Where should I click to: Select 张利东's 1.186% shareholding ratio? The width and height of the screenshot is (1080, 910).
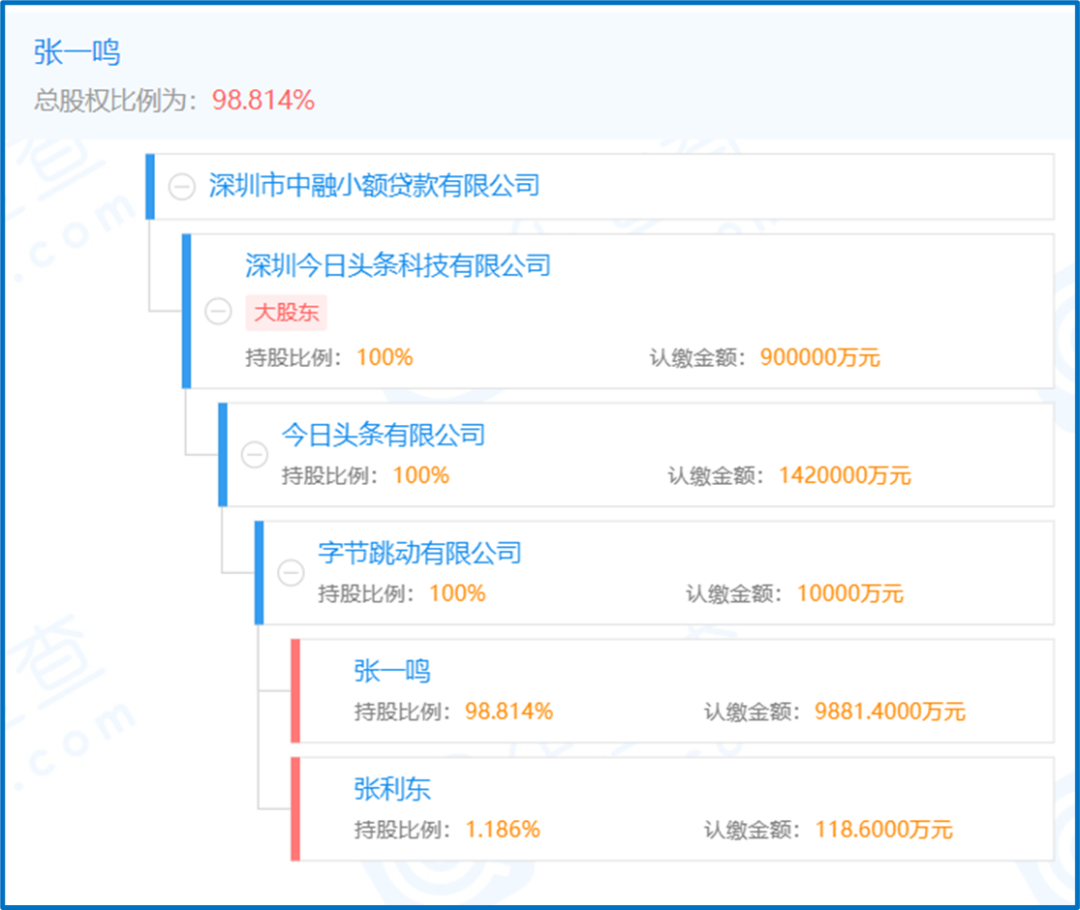[x=503, y=829]
